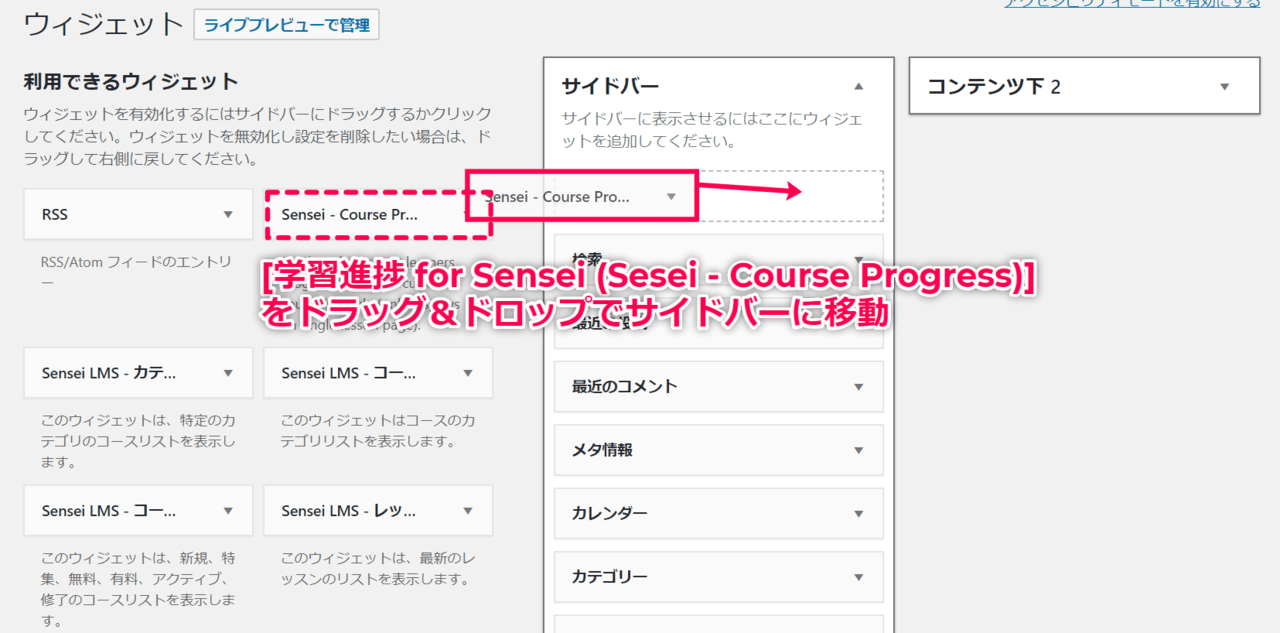Click the 最近のコメント widget title
1280x633 pixels.
tap(624, 387)
